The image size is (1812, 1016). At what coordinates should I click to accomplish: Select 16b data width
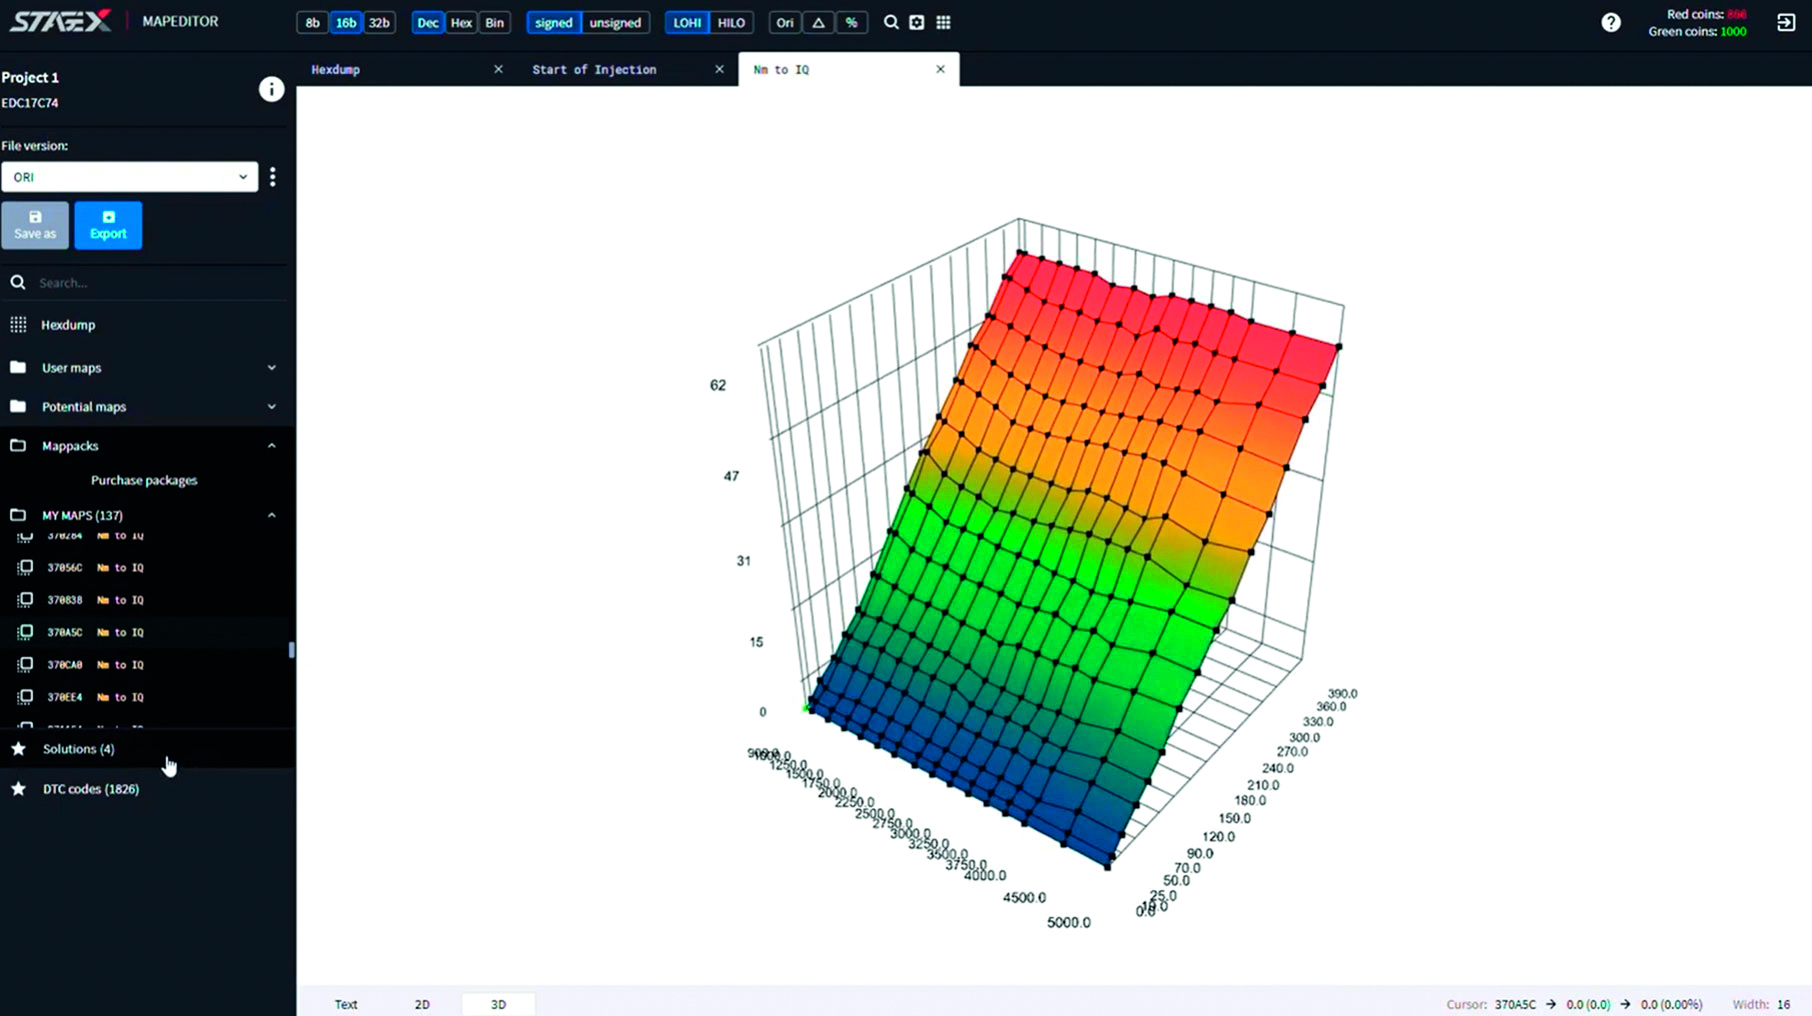coord(346,22)
